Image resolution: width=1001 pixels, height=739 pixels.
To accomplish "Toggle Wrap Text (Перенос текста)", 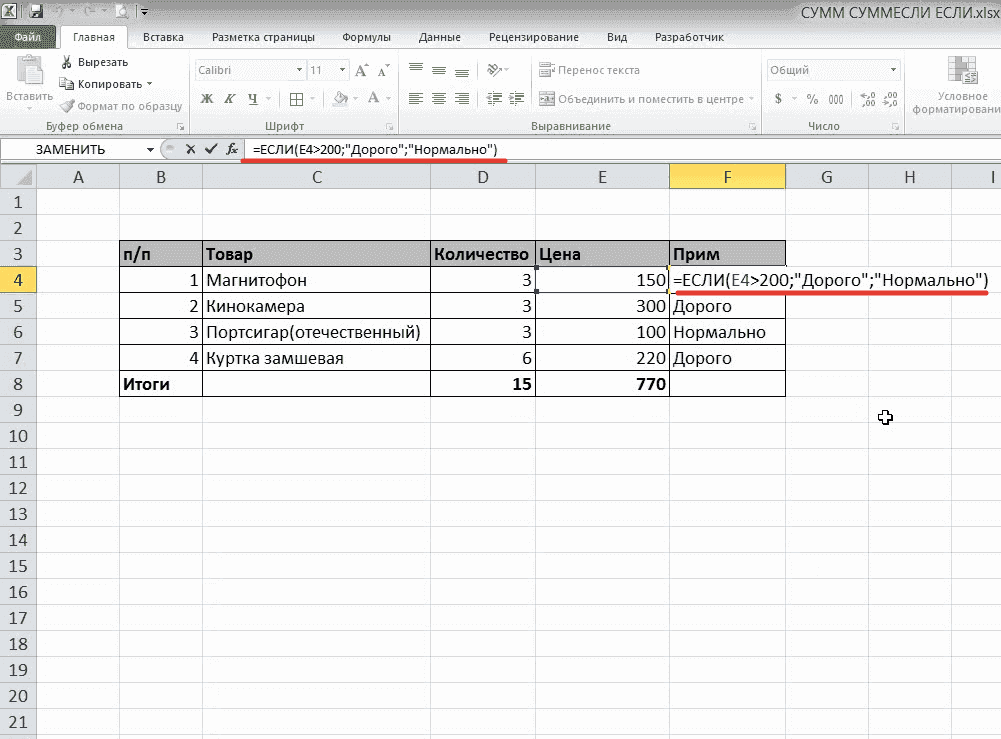I will tap(590, 71).
